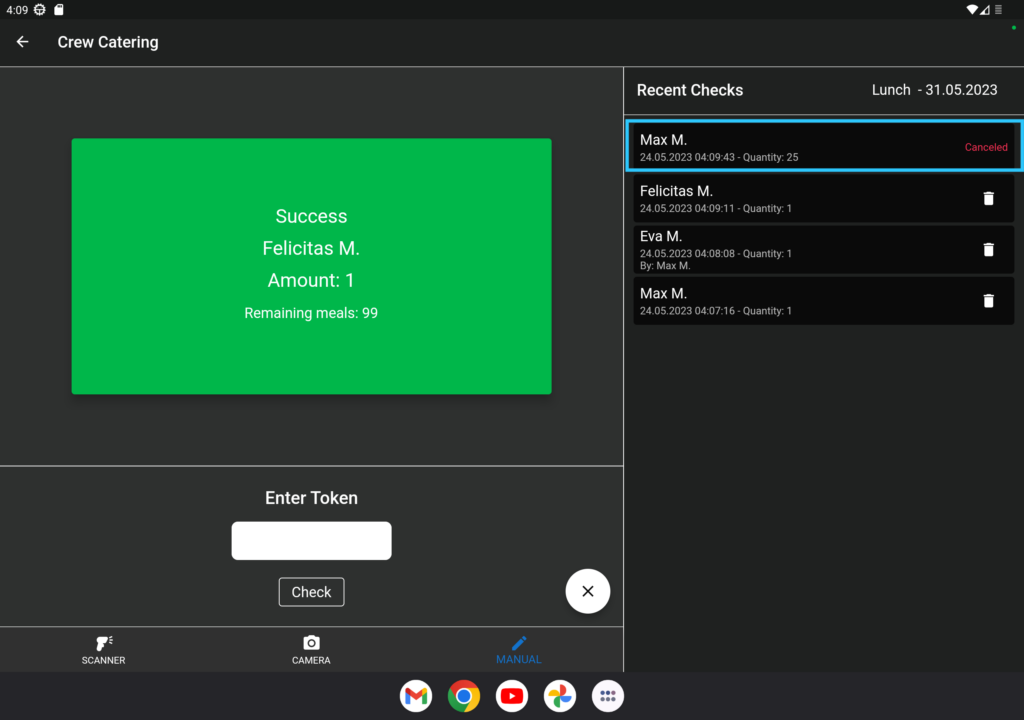Delete the Eva M. check entry
1024x720 pixels.
(x=988, y=250)
